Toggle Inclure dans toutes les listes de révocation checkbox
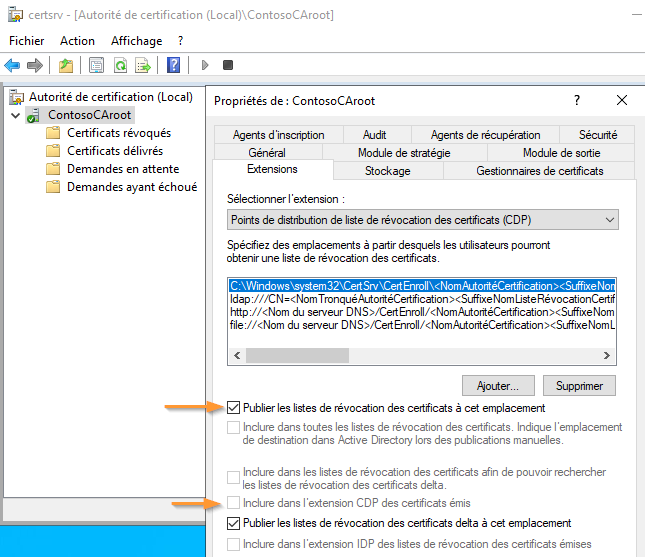Image resolution: width=645 pixels, height=557 pixels. (x=233, y=427)
